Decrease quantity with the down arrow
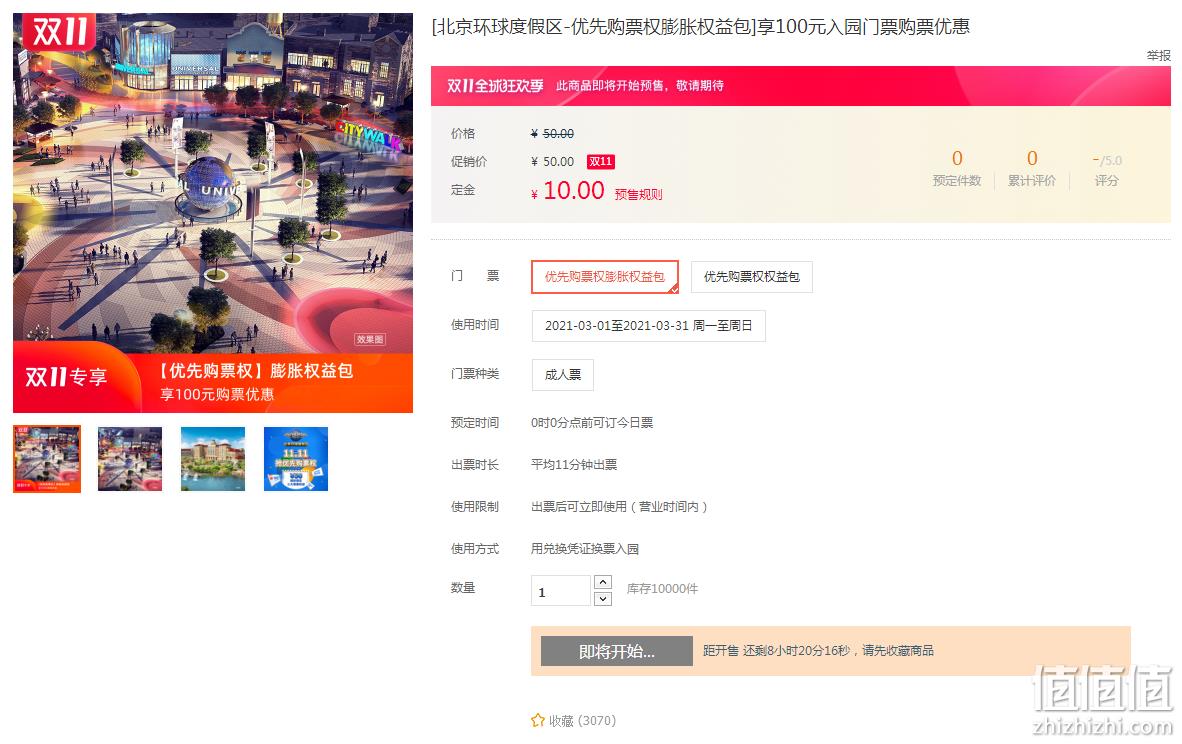This screenshot has width=1182, height=744. pyautogui.click(x=603, y=599)
